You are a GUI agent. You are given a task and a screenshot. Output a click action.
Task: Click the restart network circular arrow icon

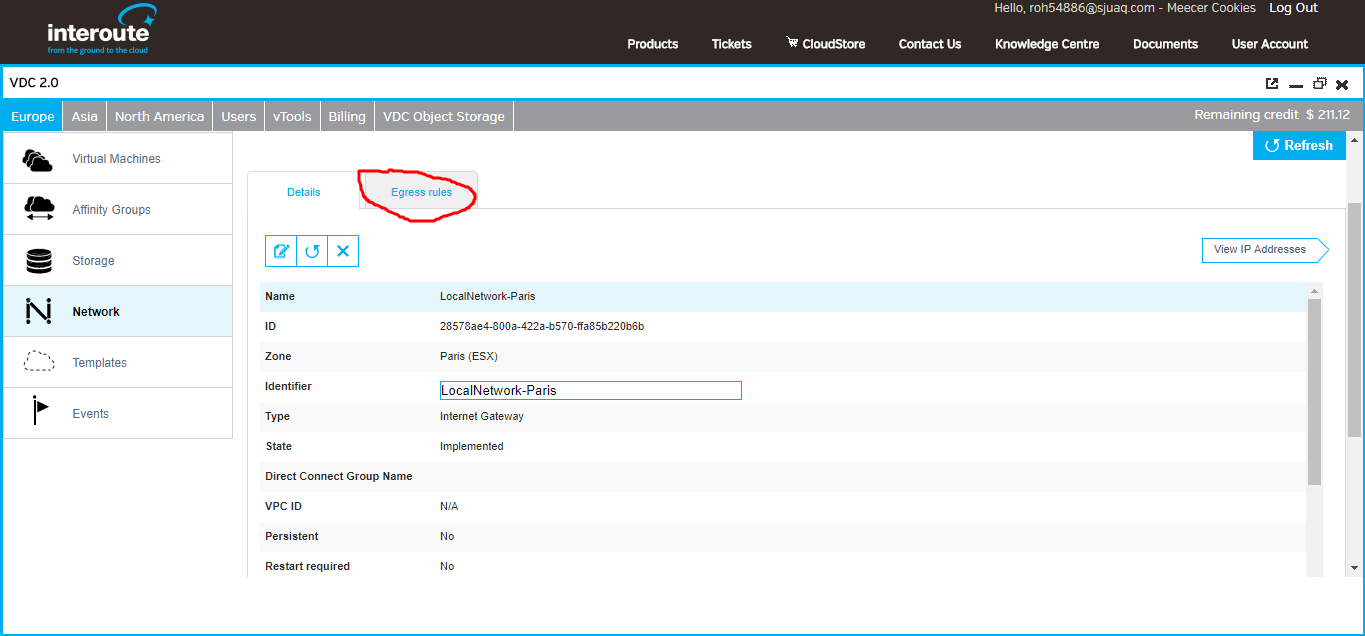click(312, 251)
